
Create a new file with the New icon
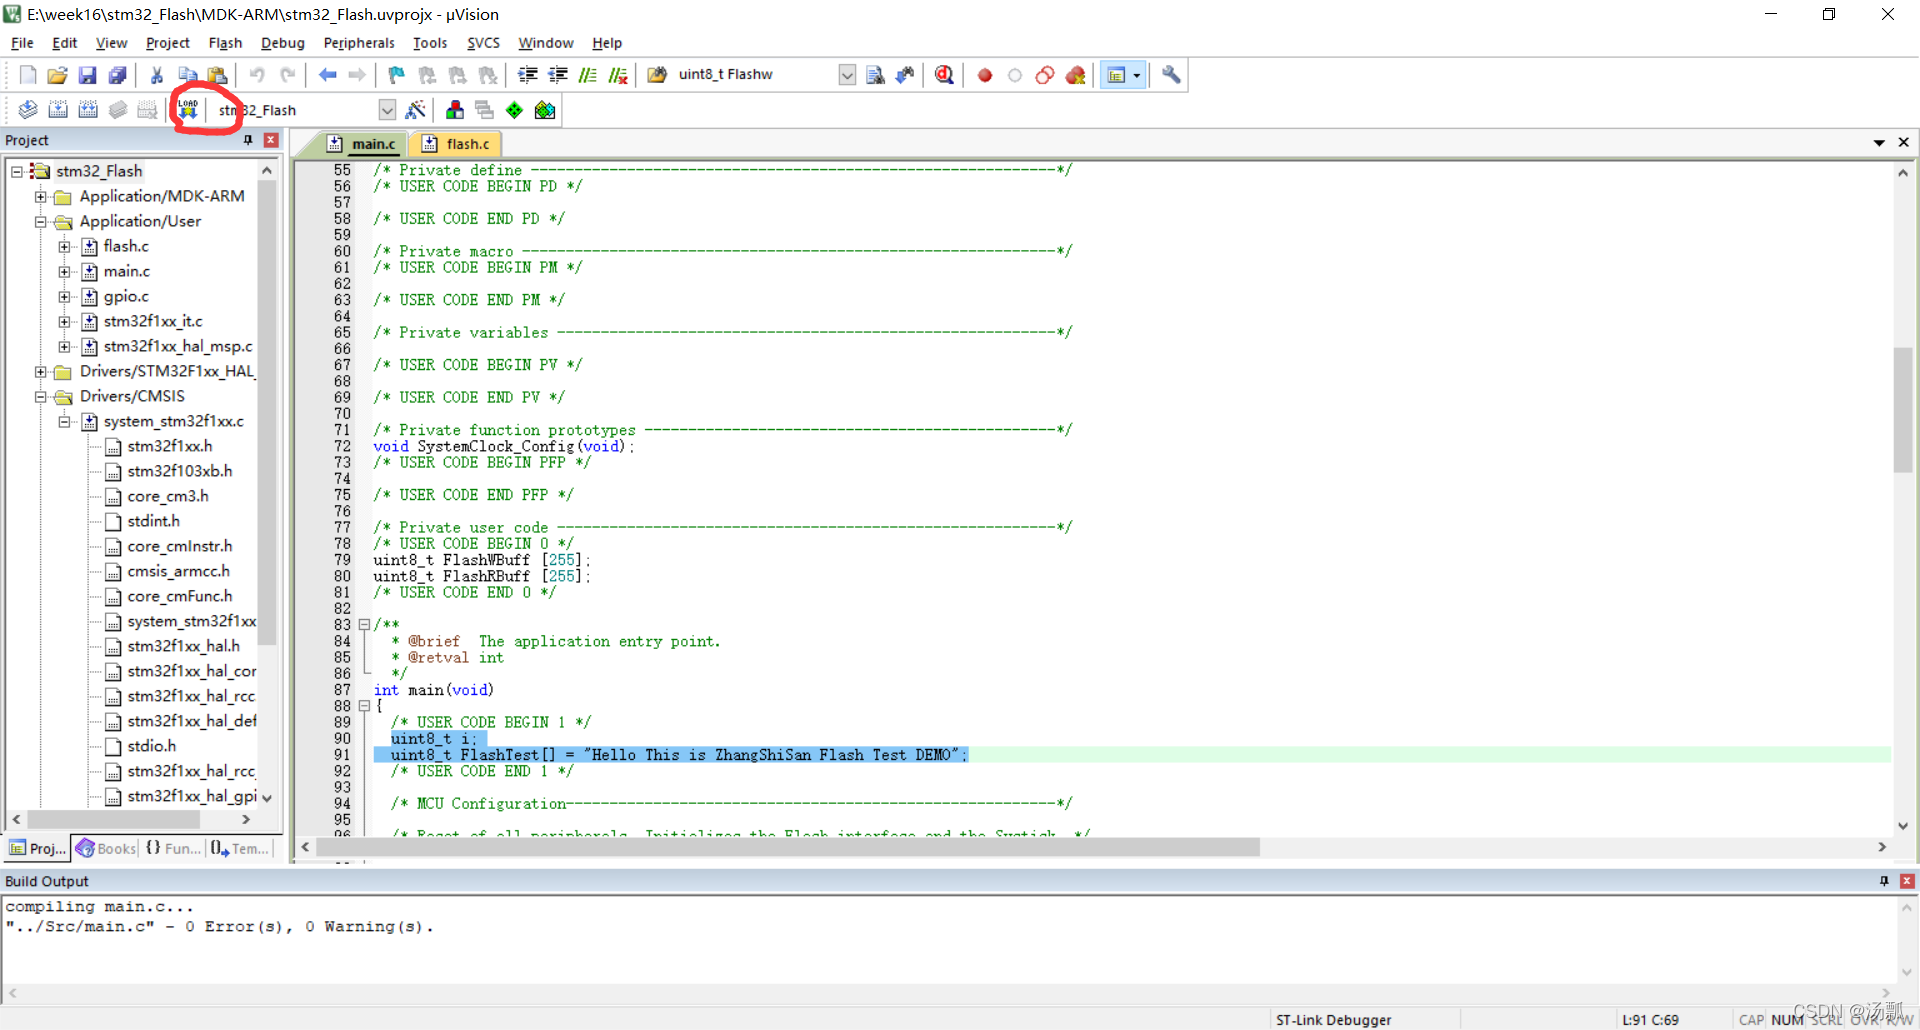[28, 75]
